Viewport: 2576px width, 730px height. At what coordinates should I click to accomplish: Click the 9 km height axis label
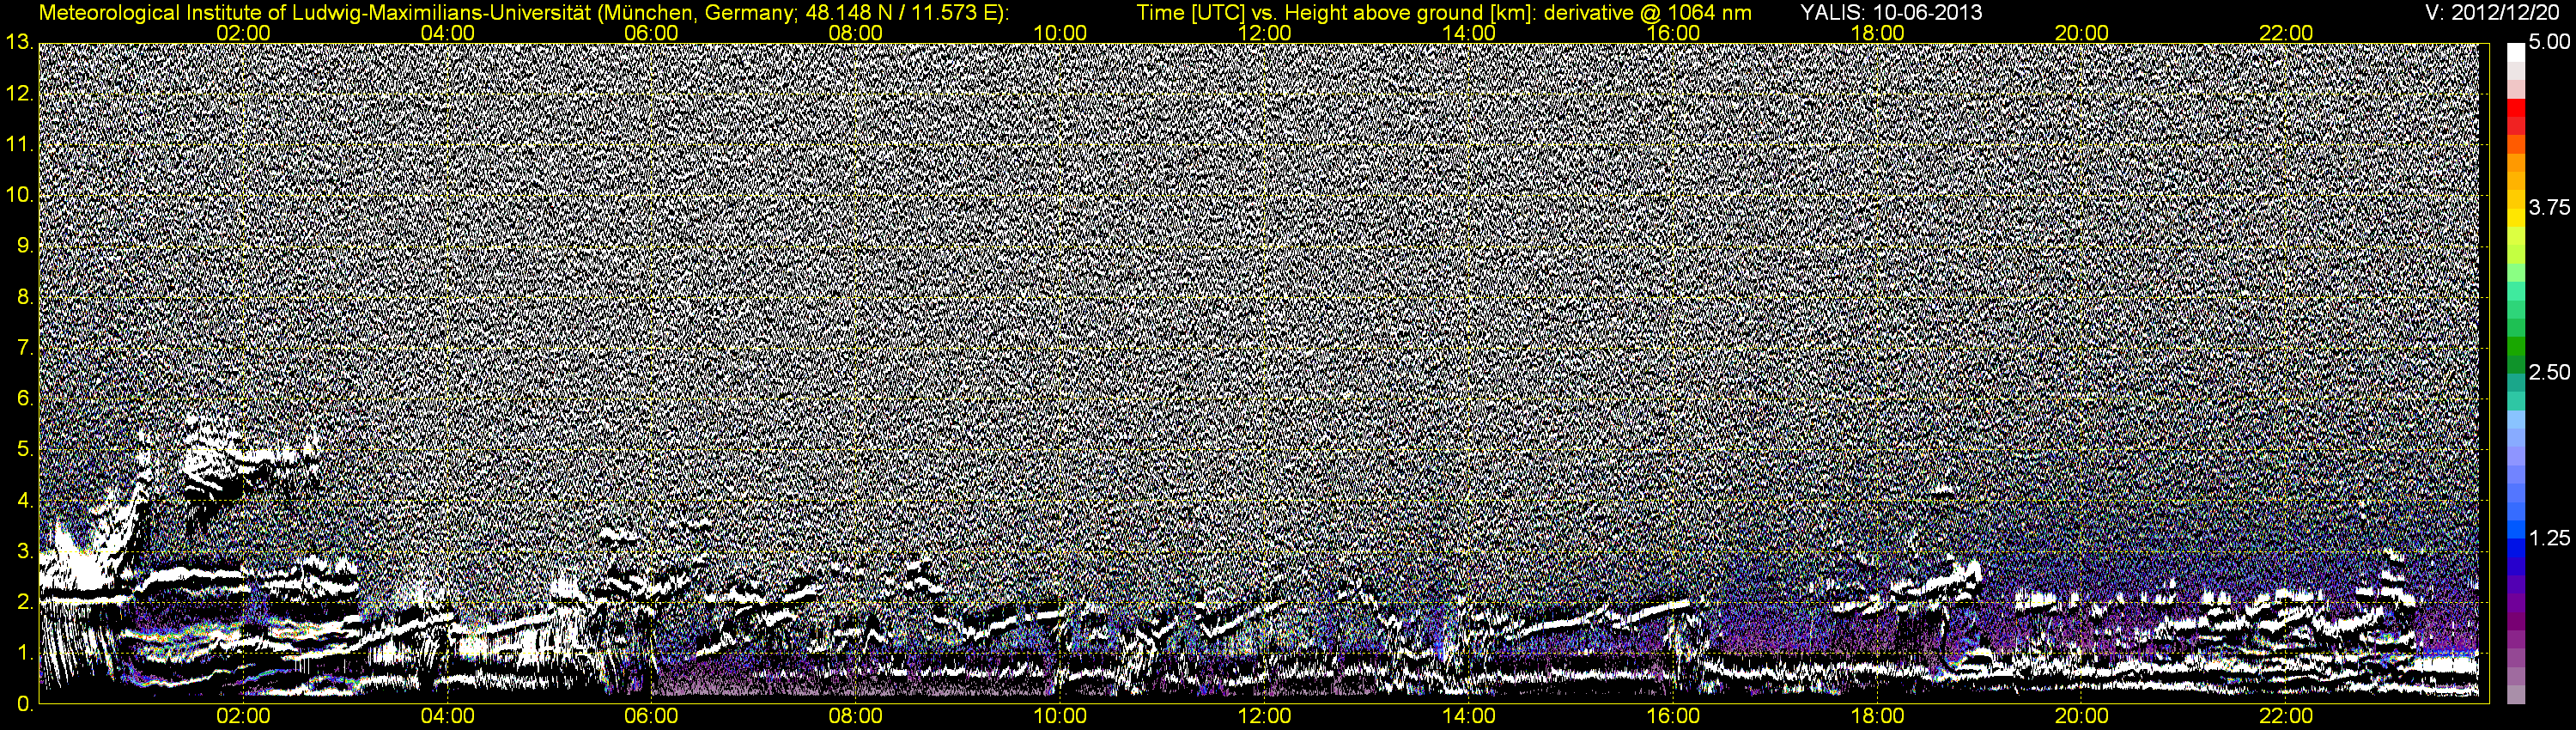pyautogui.click(x=25, y=246)
